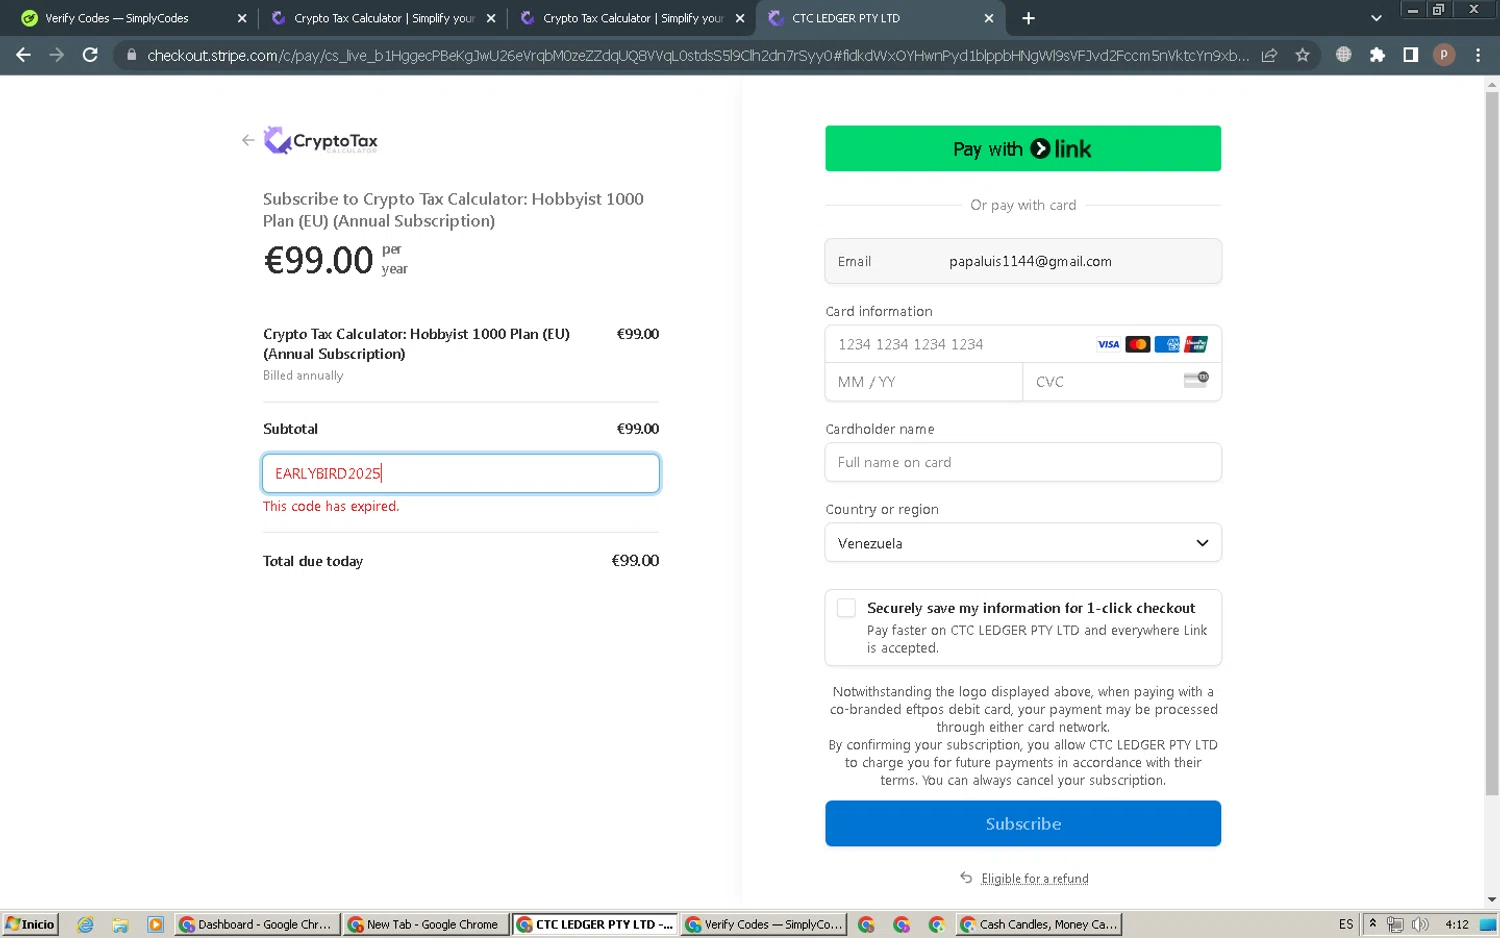Click the ES language indicator

click(x=1345, y=924)
